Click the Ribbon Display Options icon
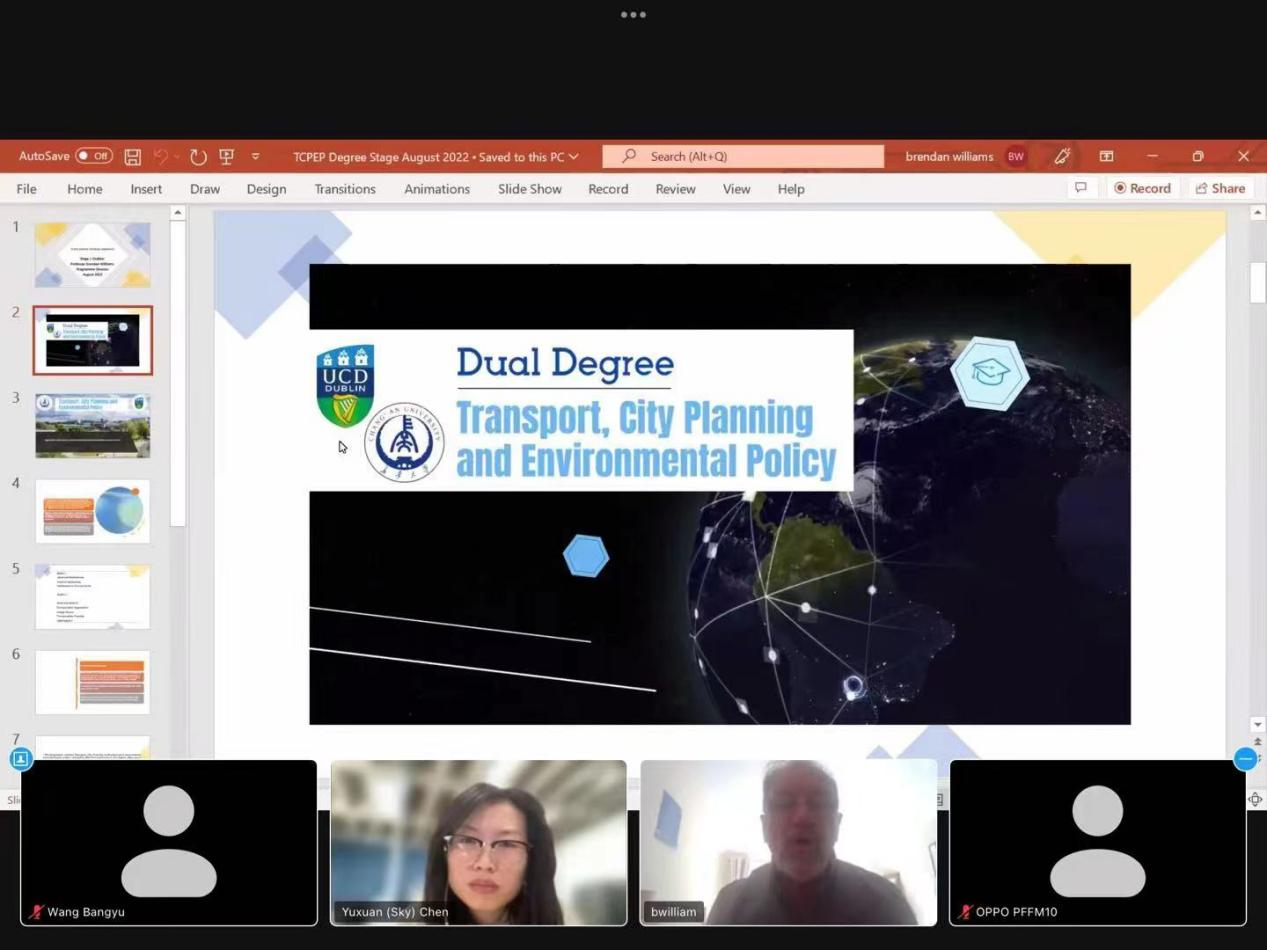1267x950 pixels. click(1106, 156)
